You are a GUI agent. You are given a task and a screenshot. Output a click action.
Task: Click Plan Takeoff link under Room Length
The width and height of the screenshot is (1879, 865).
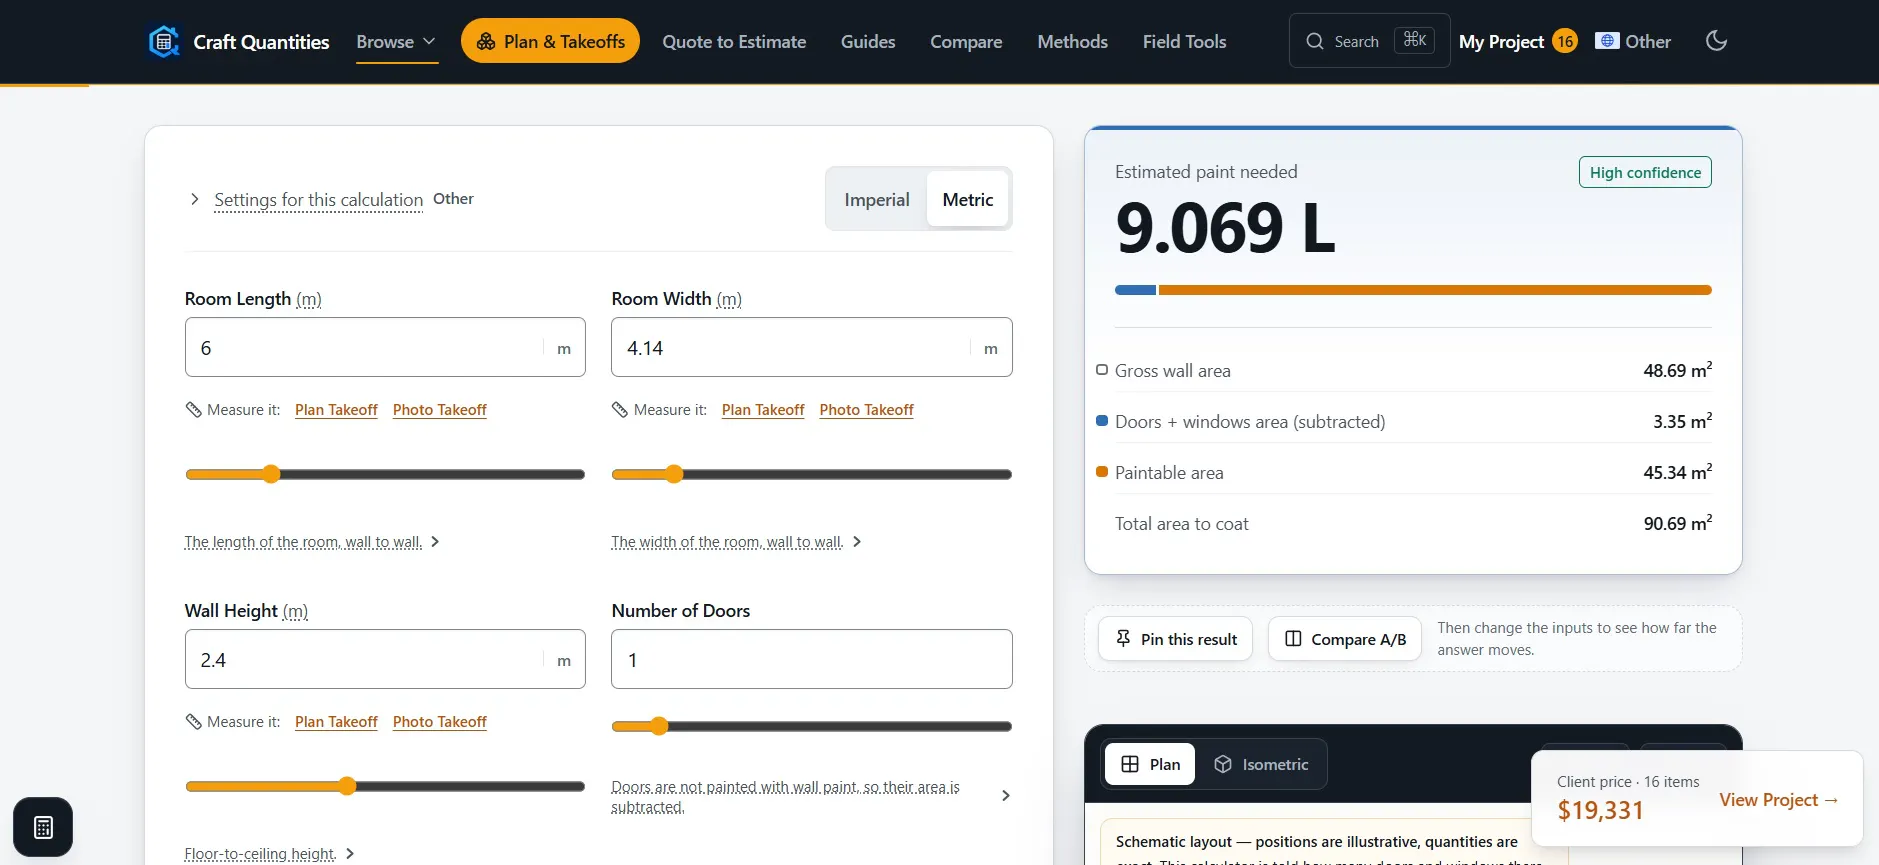(x=336, y=410)
